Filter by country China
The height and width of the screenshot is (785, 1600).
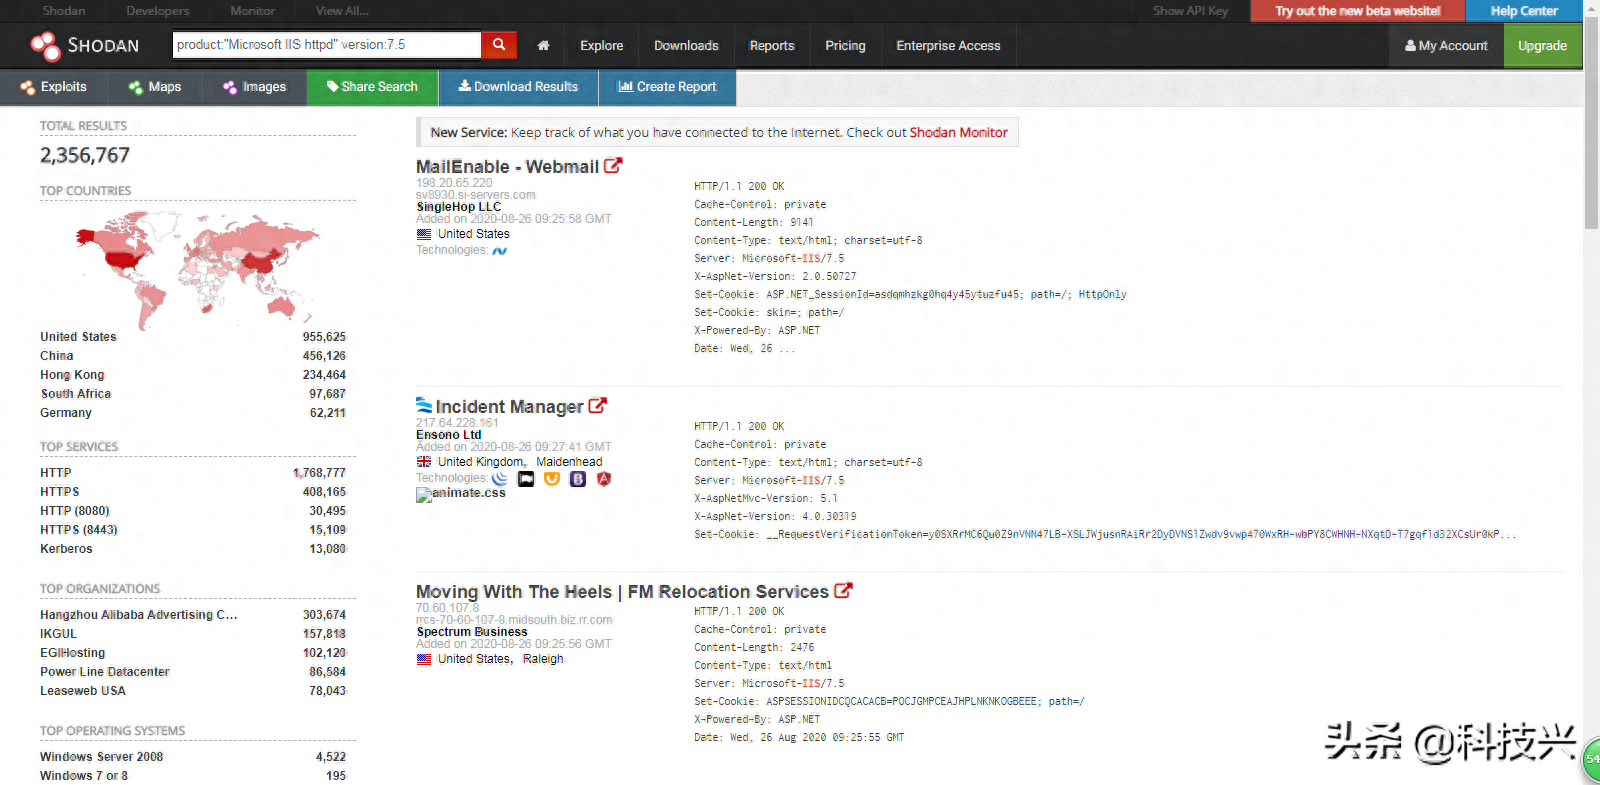pyautogui.click(x=56, y=356)
